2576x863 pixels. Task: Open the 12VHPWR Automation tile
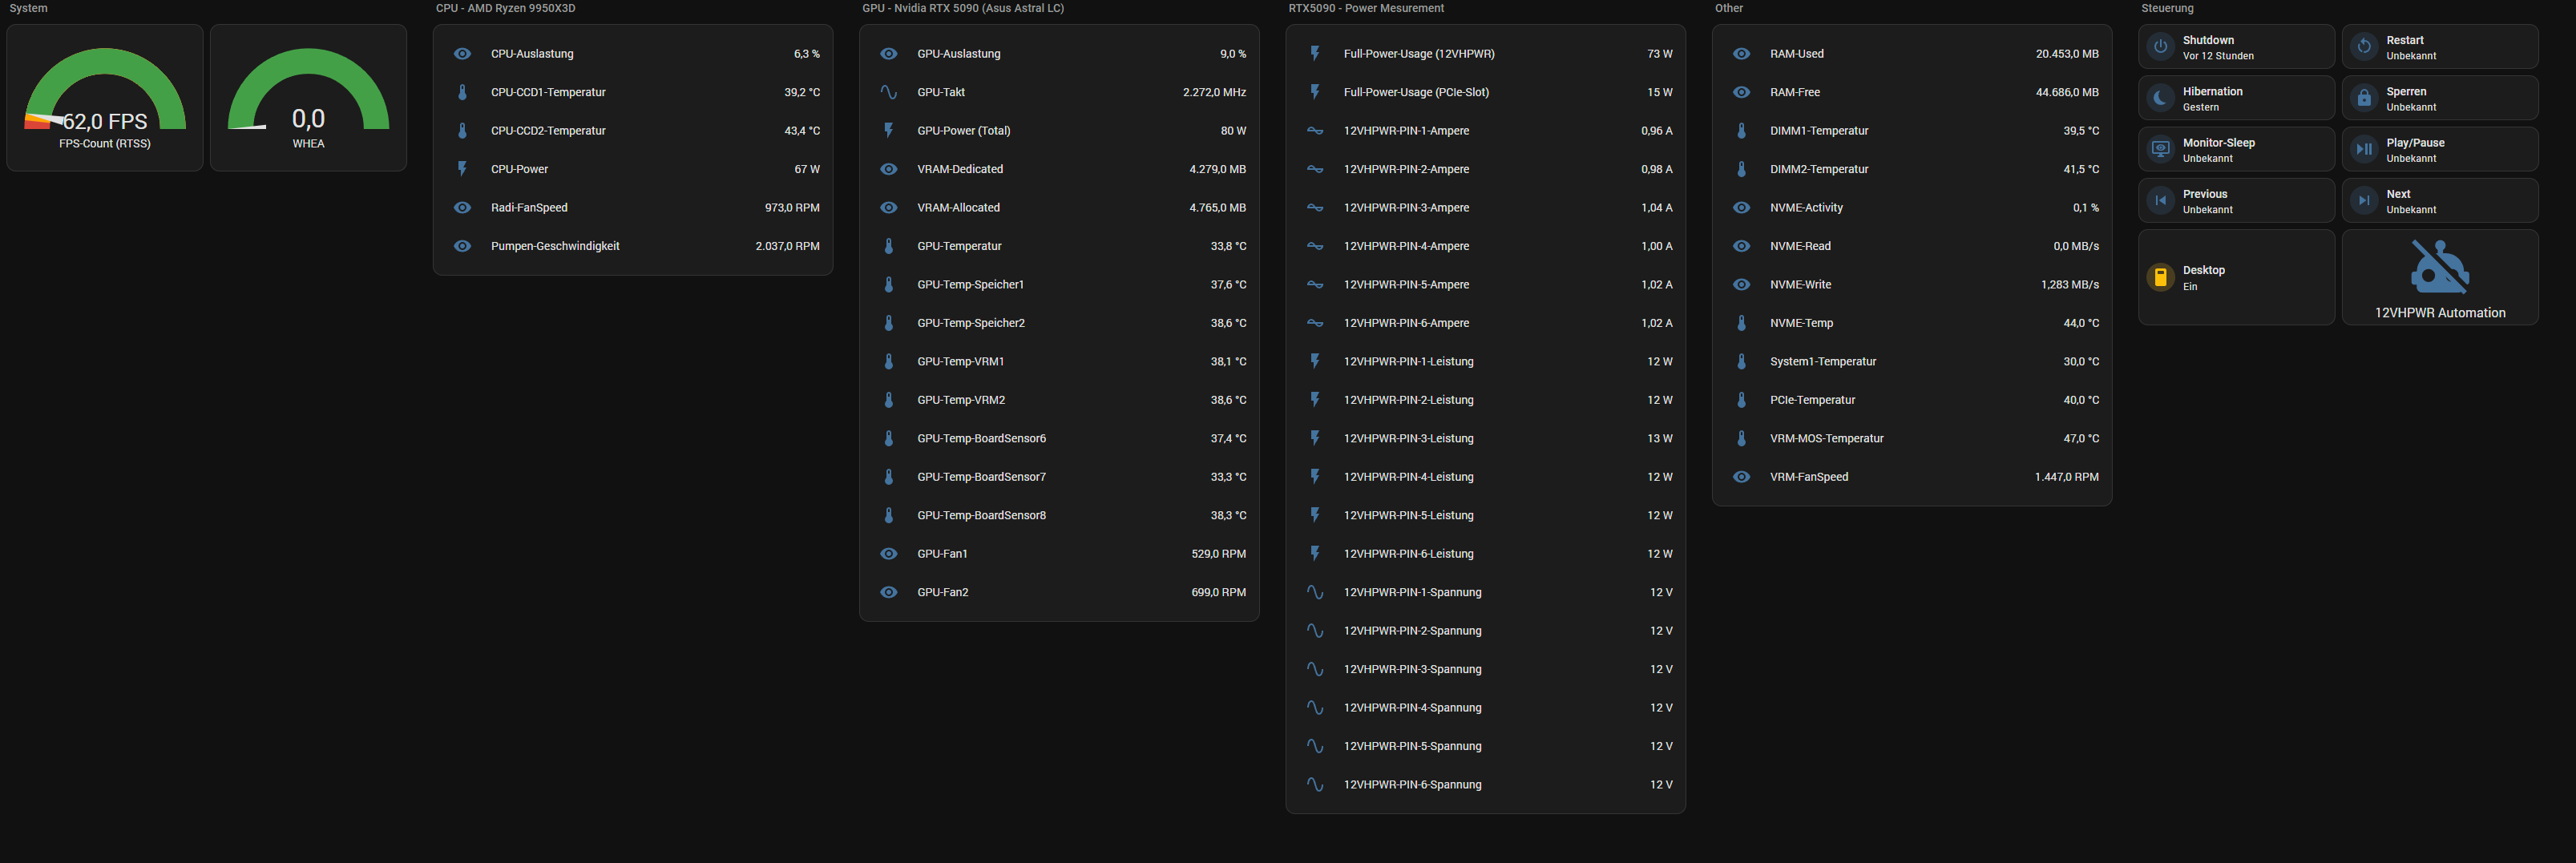pos(2440,277)
